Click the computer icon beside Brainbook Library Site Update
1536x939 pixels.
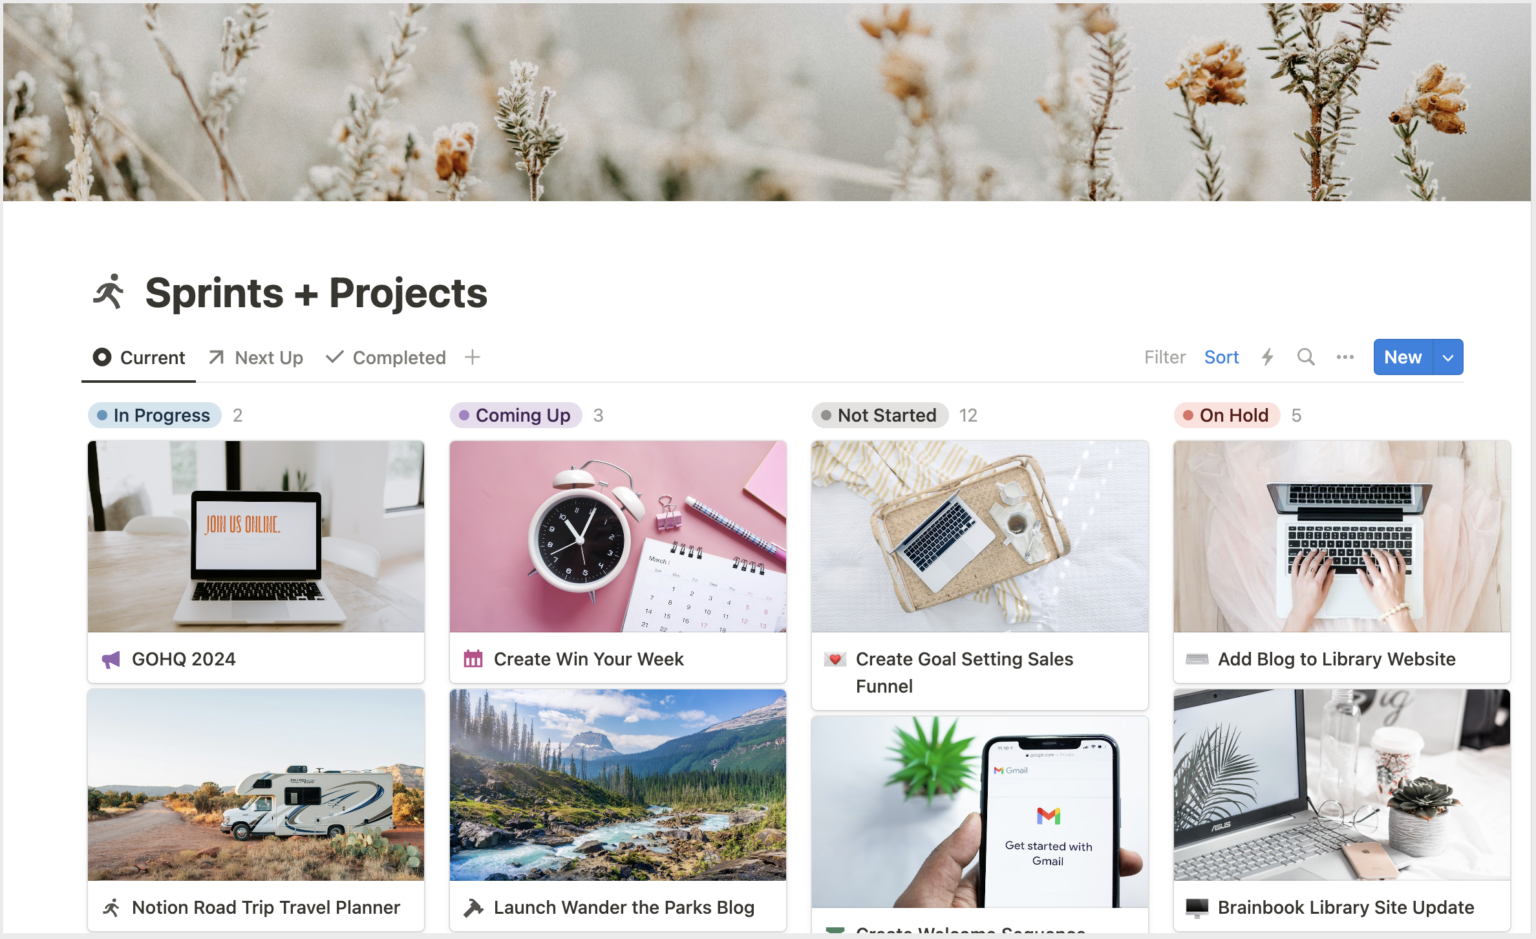tap(1197, 907)
